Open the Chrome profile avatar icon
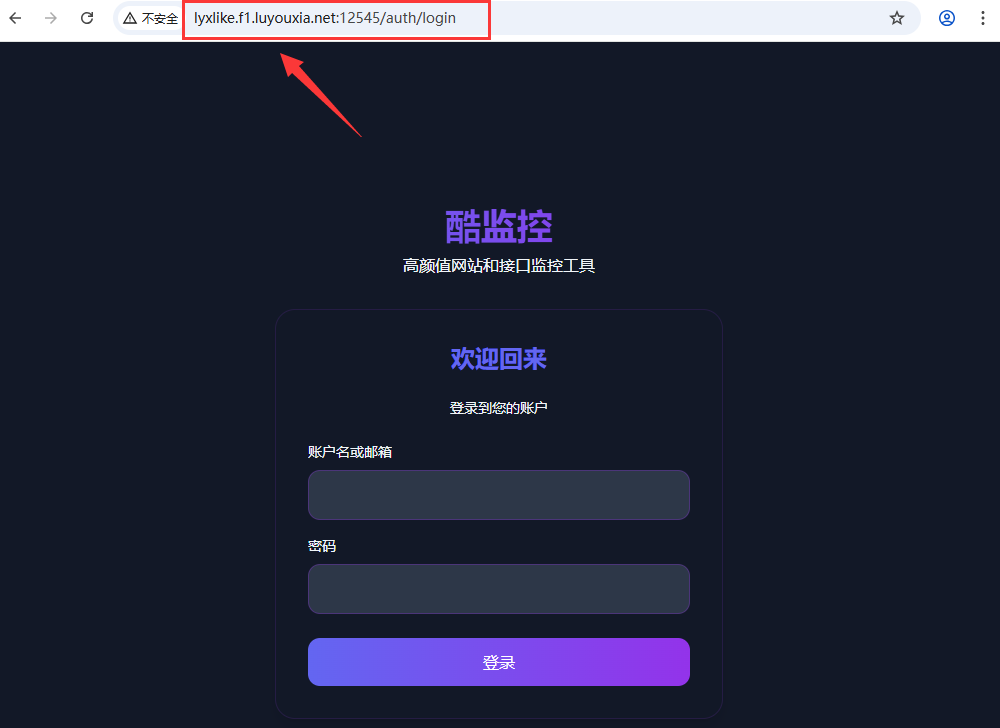 tap(947, 18)
